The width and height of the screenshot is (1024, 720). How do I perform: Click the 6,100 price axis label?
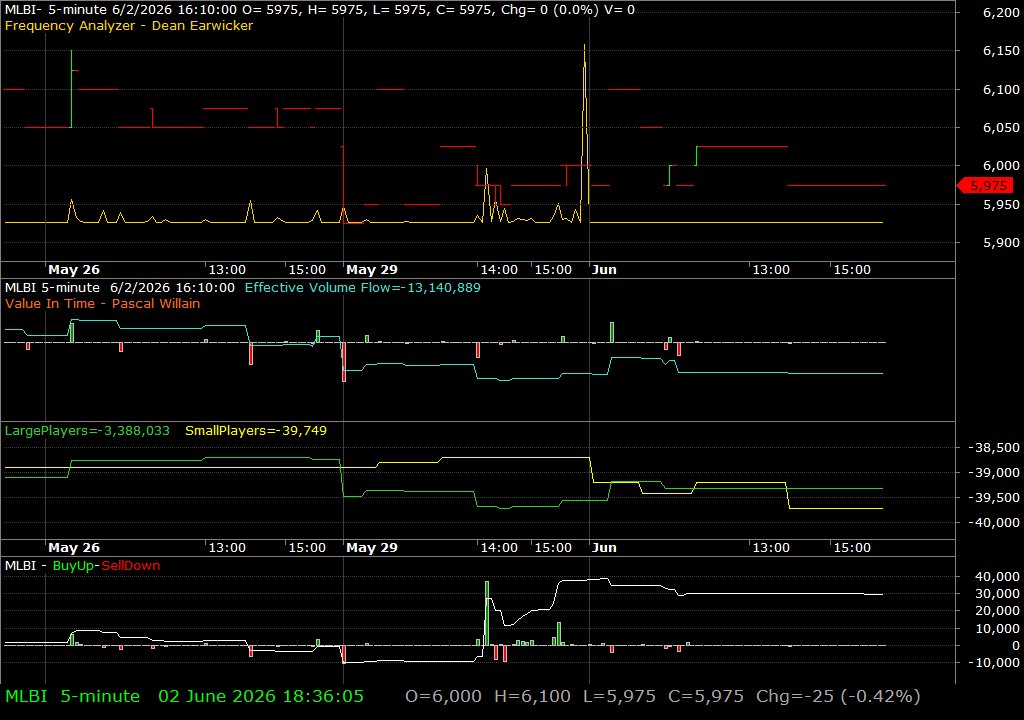(1001, 90)
